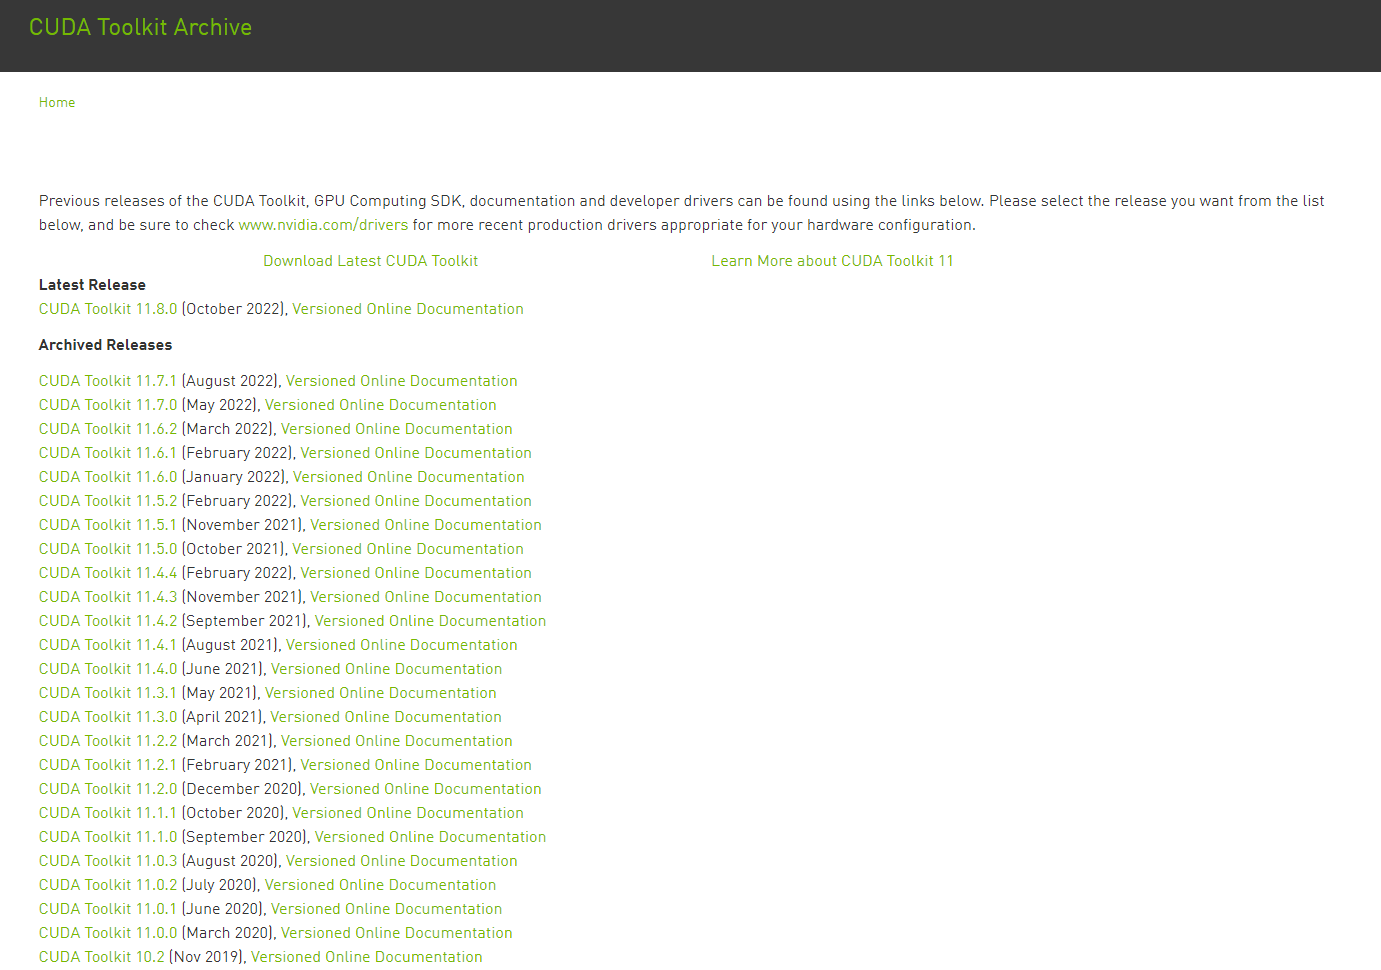This screenshot has height=970, width=1381.
Task: Choose CUDA Toolkit 11.0.1
Action: [108, 909]
